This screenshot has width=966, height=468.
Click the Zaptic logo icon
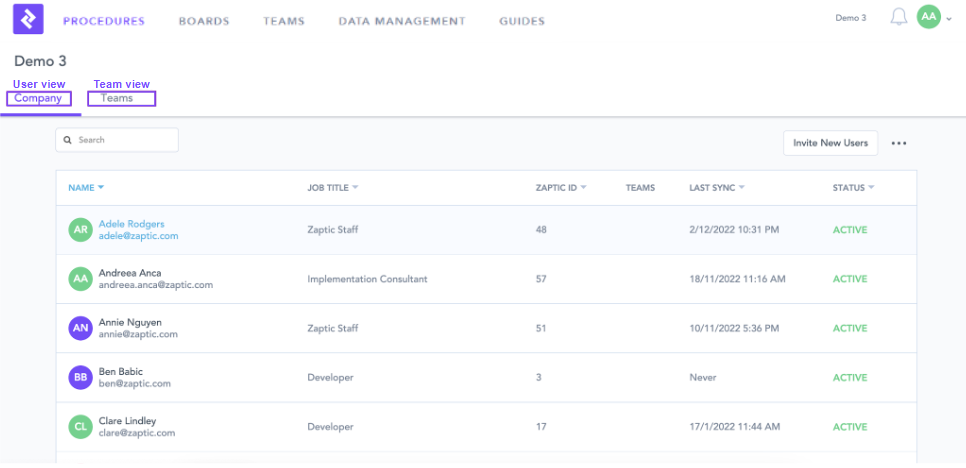[30, 19]
